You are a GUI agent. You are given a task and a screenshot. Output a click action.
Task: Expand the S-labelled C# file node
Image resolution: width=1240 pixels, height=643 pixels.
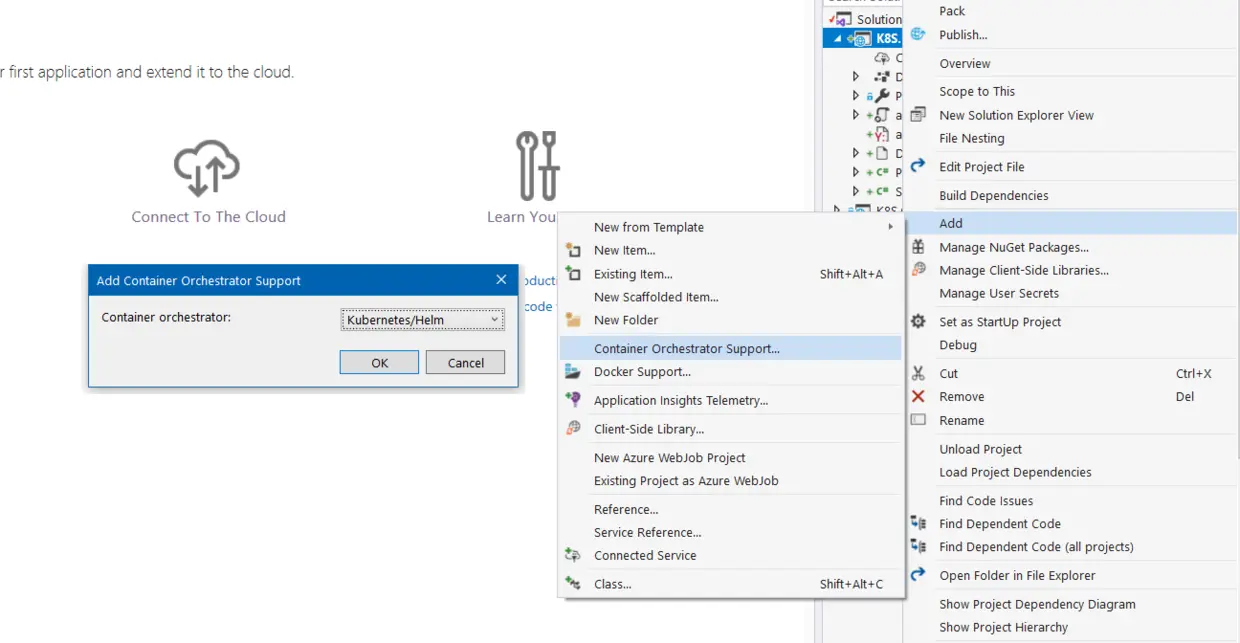[x=855, y=191]
